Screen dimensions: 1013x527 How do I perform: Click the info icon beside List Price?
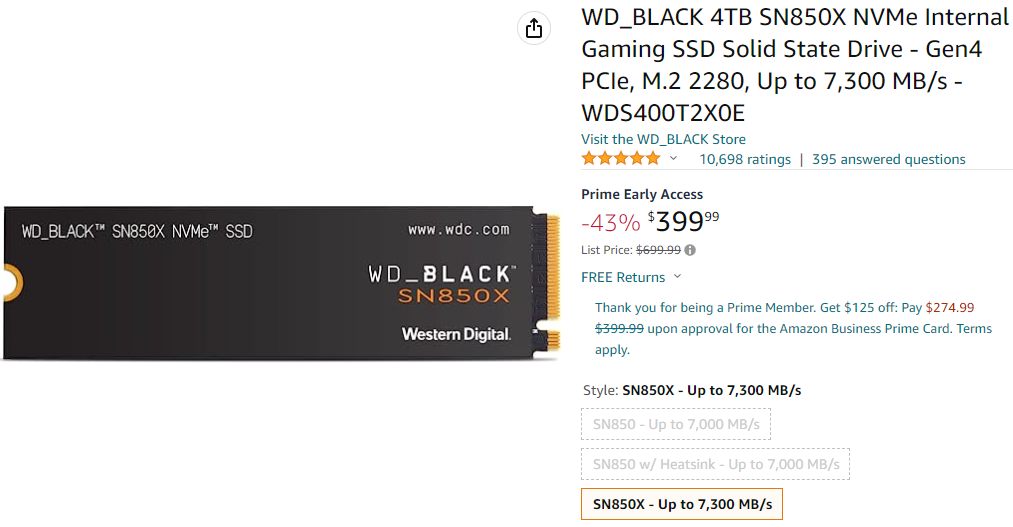click(x=690, y=250)
